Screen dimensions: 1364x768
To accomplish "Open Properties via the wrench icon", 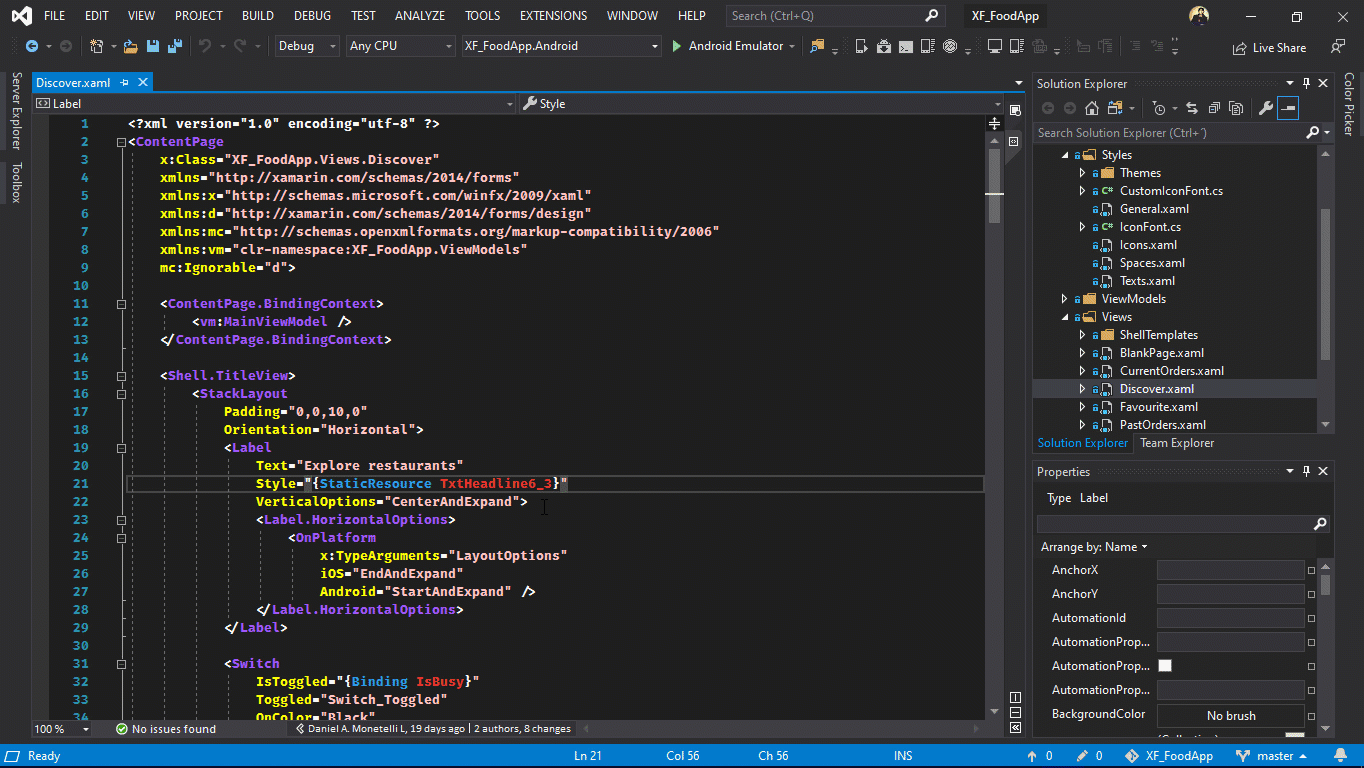I will point(1265,108).
